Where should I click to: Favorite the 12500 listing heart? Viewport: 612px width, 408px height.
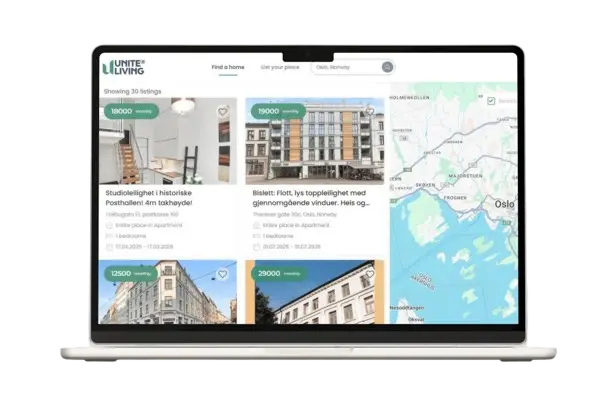coord(222,274)
